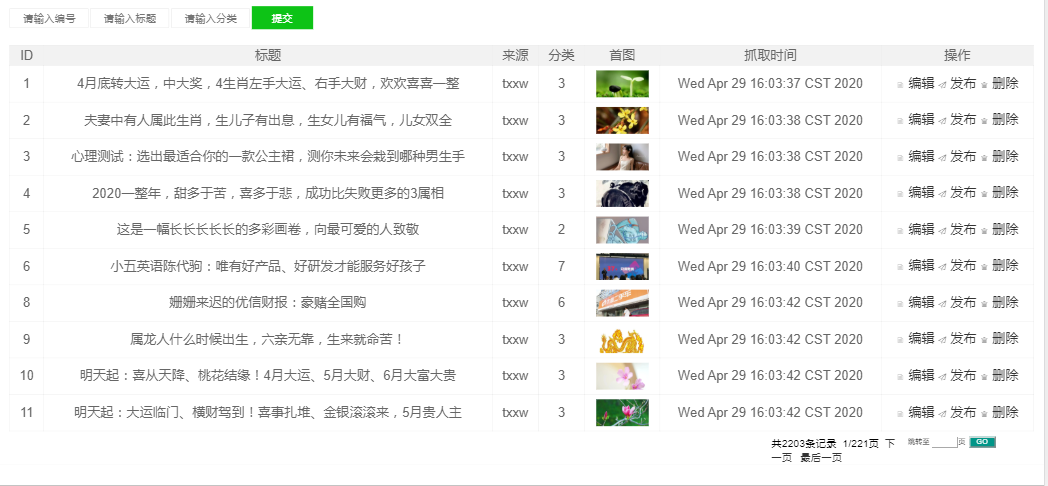Click the edit icon in row ID 9
1048x486 pixels.
click(900, 340)
